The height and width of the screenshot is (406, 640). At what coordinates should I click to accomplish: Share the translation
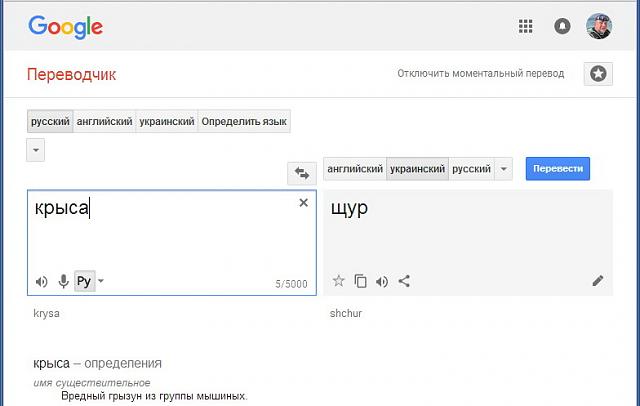tap(404, 281)
